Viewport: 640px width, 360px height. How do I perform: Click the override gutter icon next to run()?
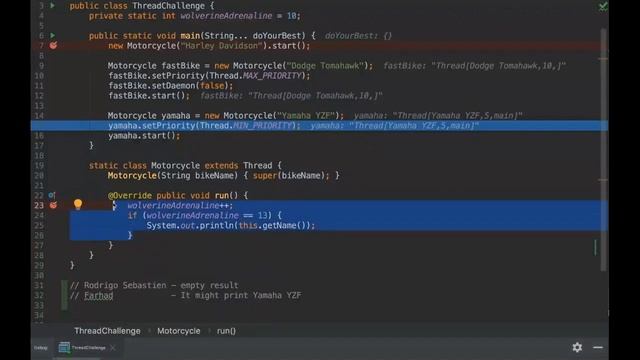(x=52, y=195)
